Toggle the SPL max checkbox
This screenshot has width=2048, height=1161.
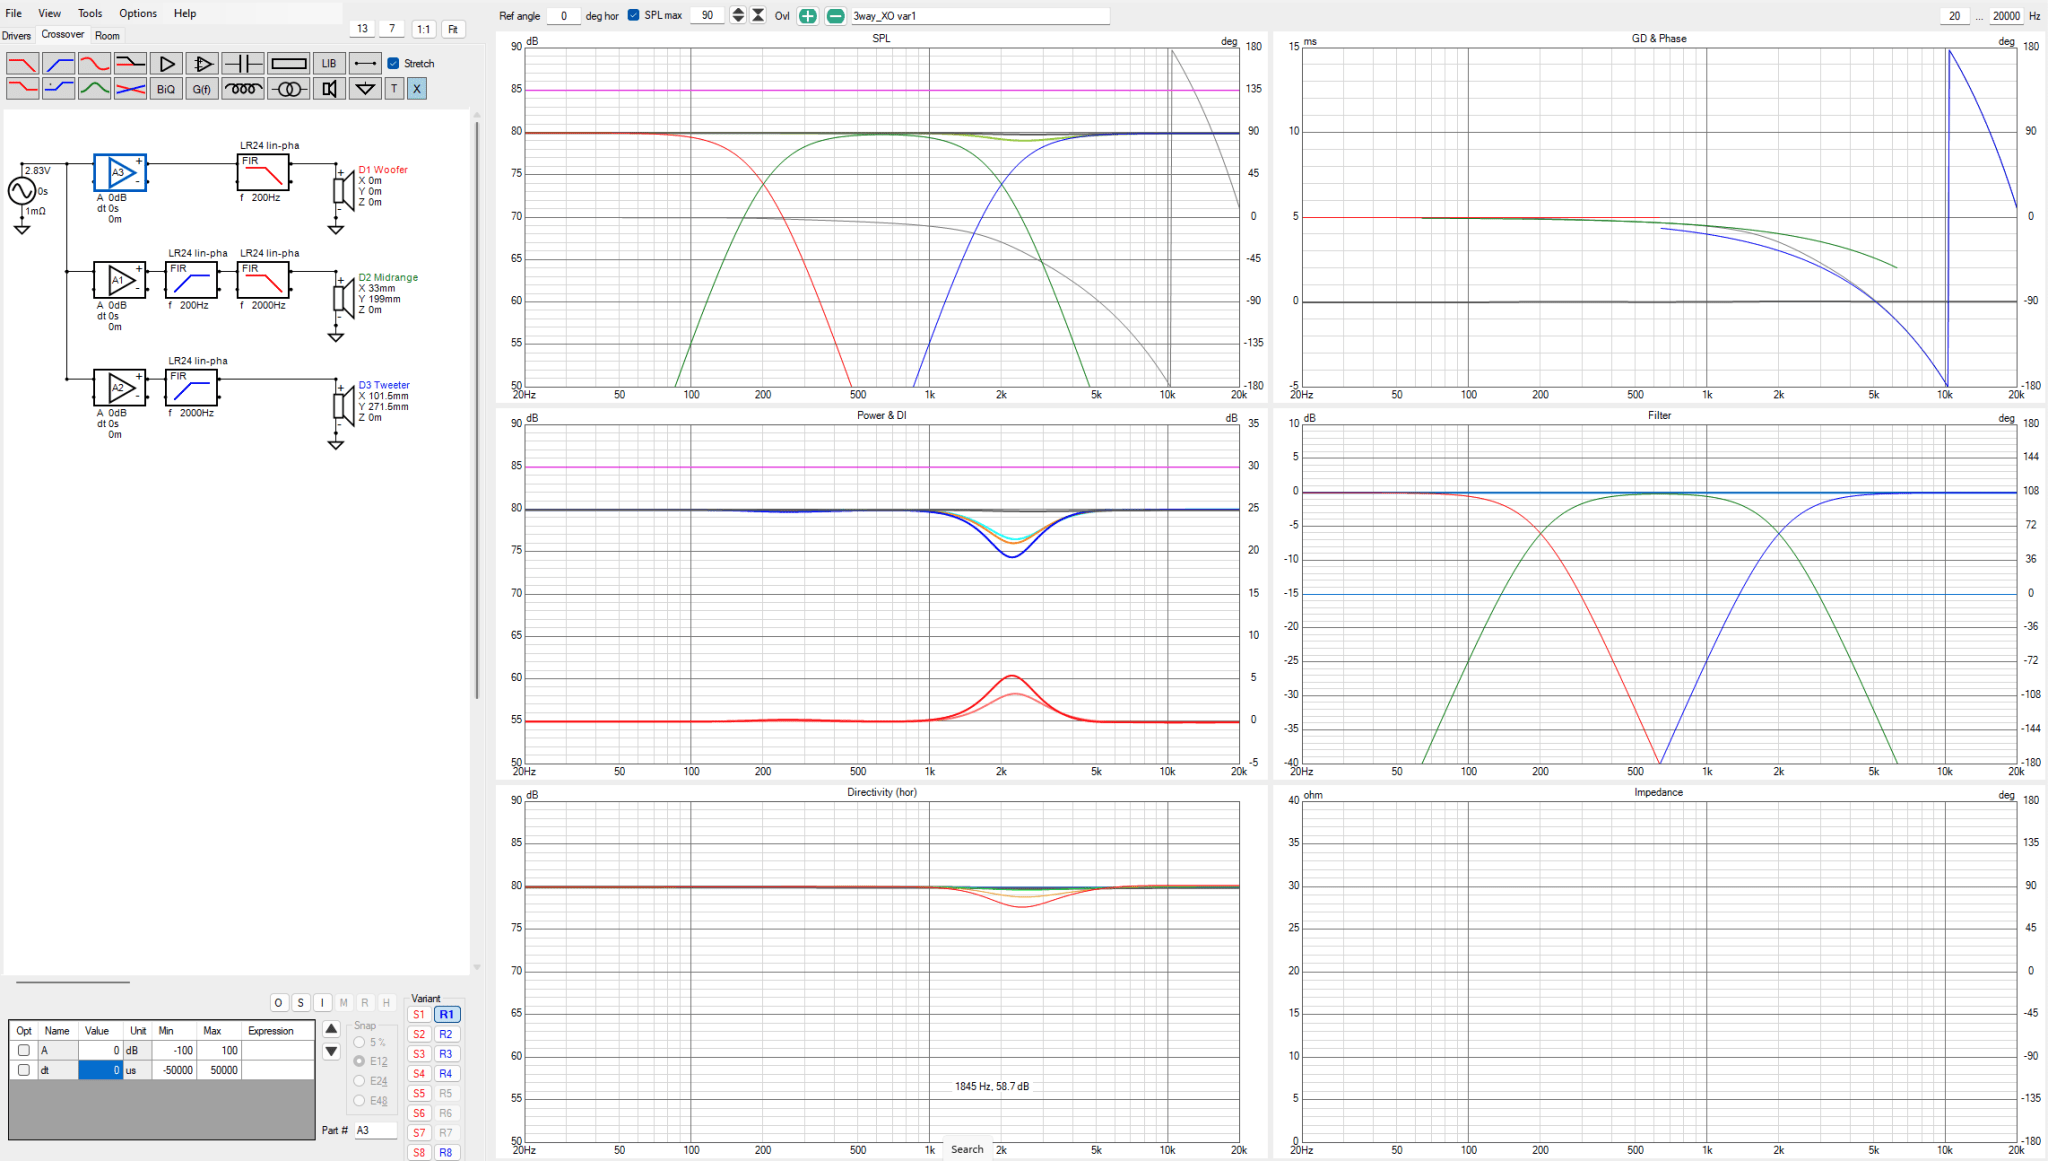coord(633,15)
